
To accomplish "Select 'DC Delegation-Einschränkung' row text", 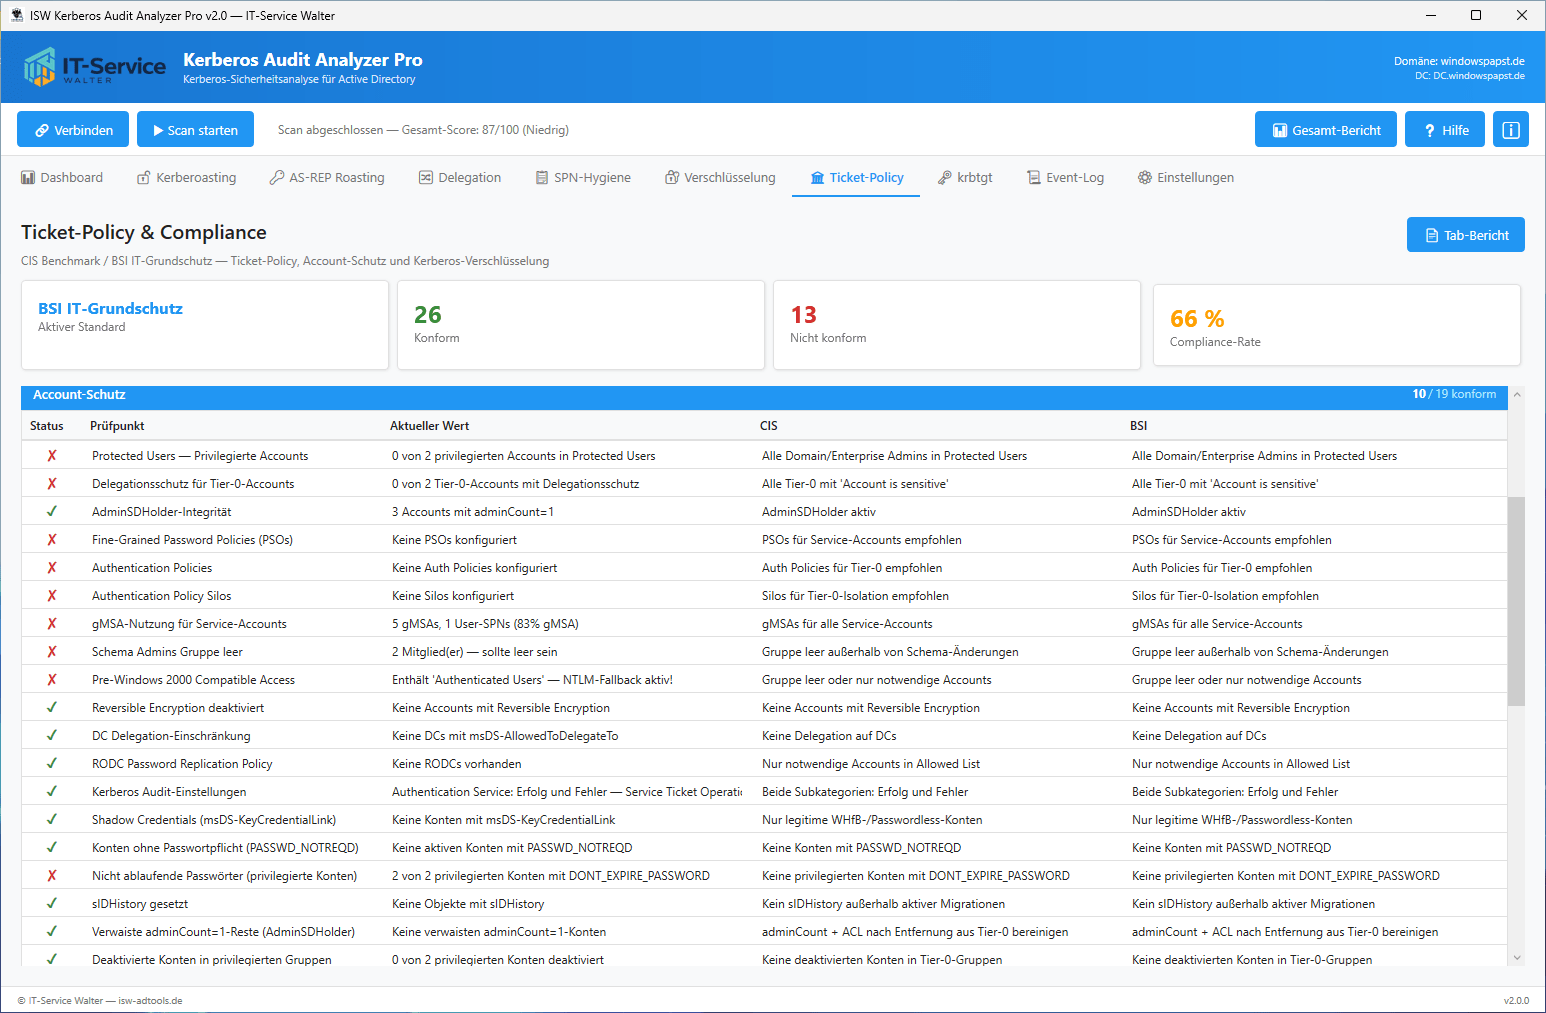I will (171, 736).
